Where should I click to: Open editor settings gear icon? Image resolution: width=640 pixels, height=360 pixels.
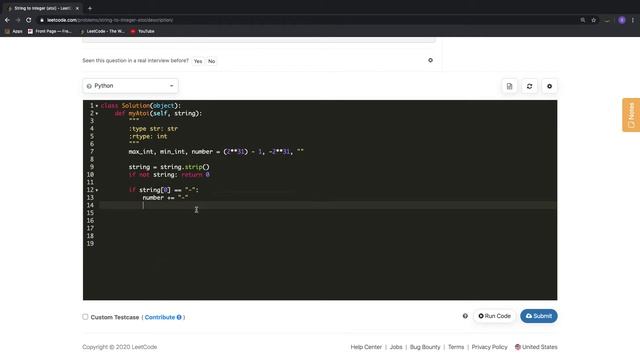pos(549,86)
